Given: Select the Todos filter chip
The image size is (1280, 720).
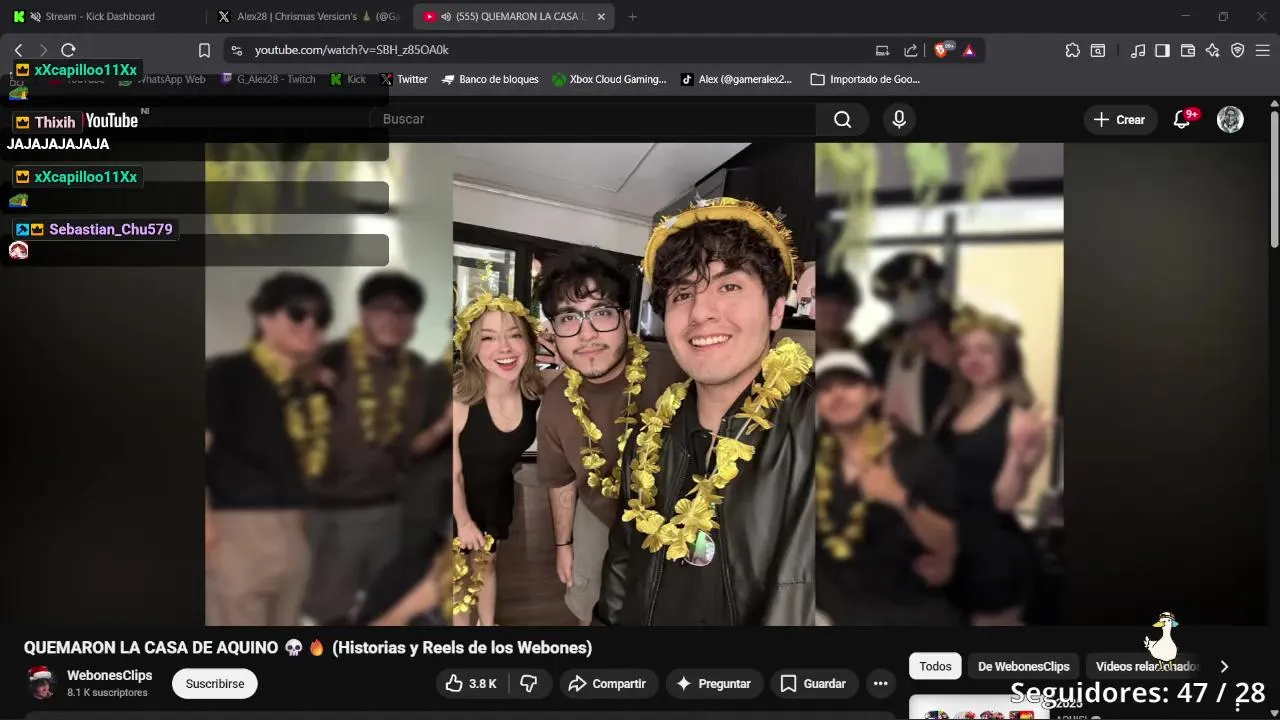Looking at the screenshot, I should tap(935, 666).
